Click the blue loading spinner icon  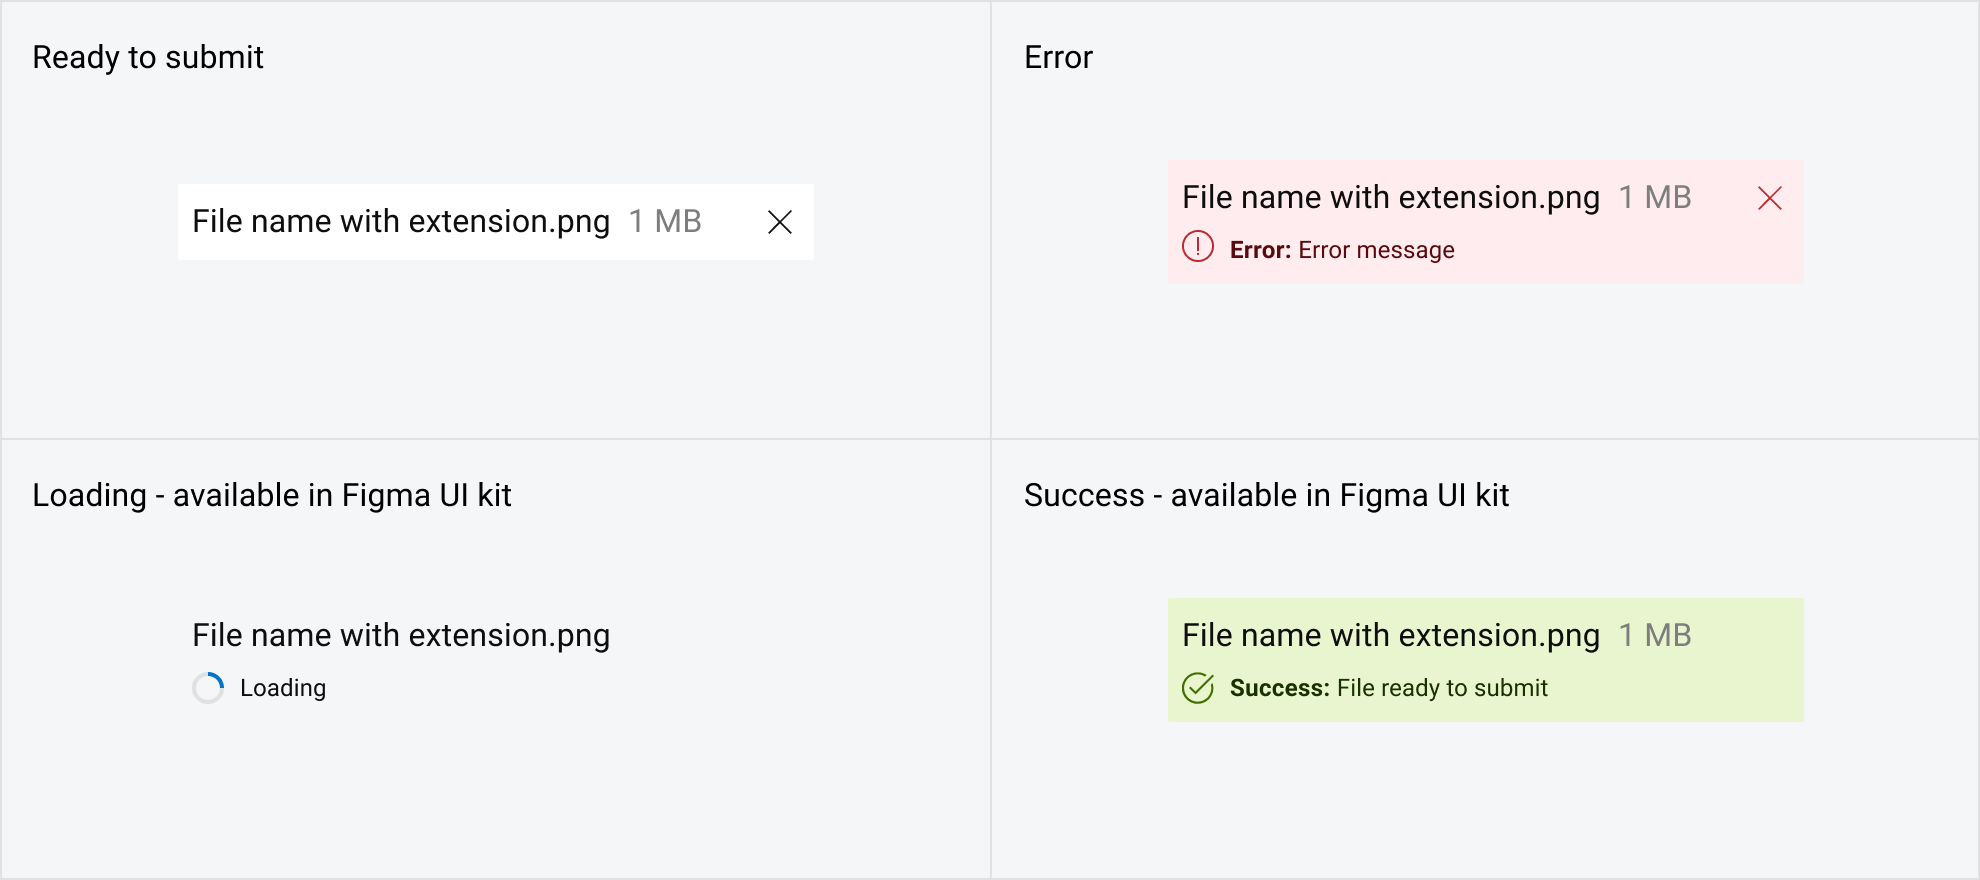pyautogui.click(x=208, y=688)
